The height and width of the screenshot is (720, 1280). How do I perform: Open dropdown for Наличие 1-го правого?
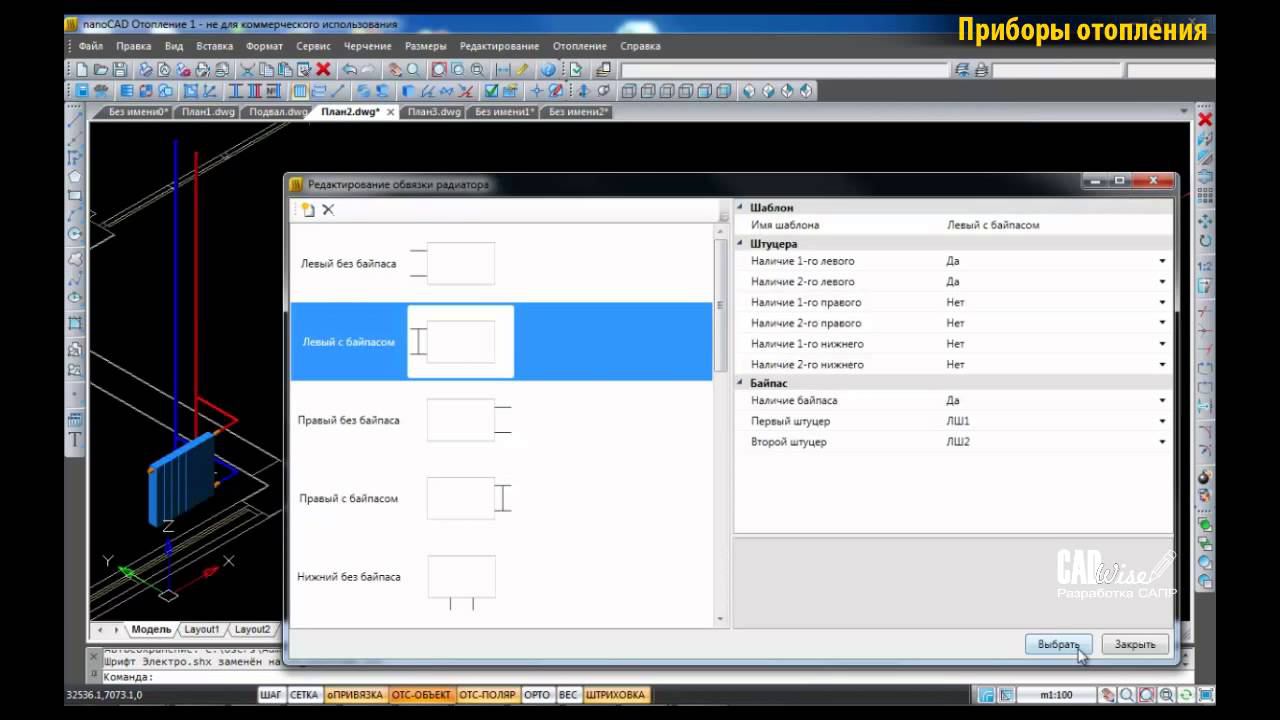1162,302
